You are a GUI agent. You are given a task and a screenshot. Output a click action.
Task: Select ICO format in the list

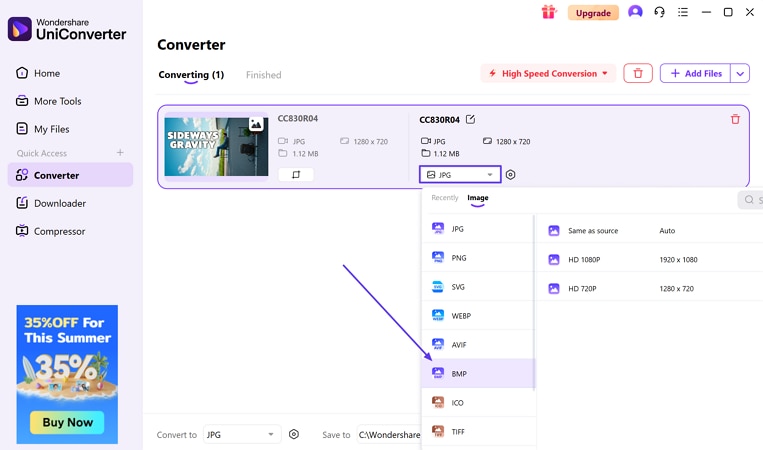tap(478, 402)
